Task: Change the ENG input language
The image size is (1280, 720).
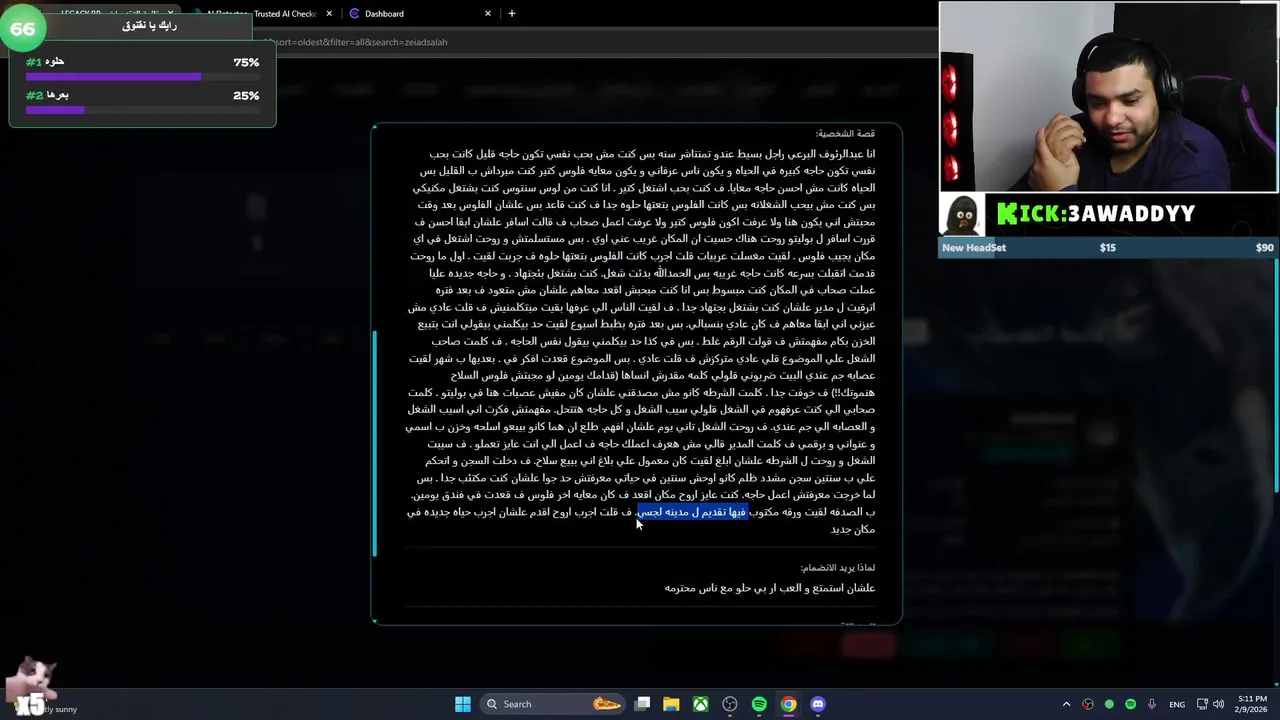Action: pos(1177,704)
